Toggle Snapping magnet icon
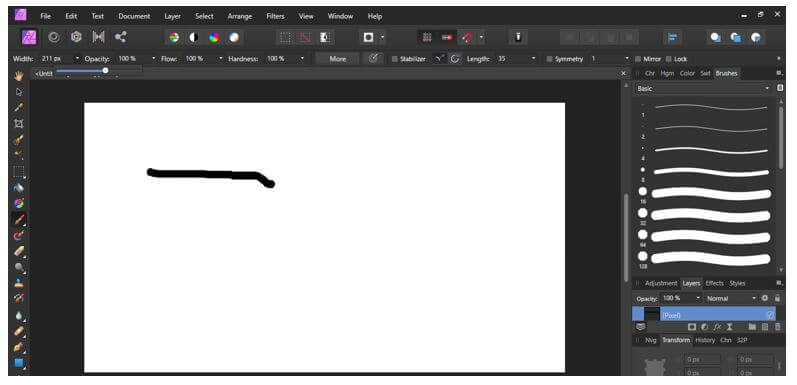The height and width of the screenshot is (385, 797). [x=467, y=37]
